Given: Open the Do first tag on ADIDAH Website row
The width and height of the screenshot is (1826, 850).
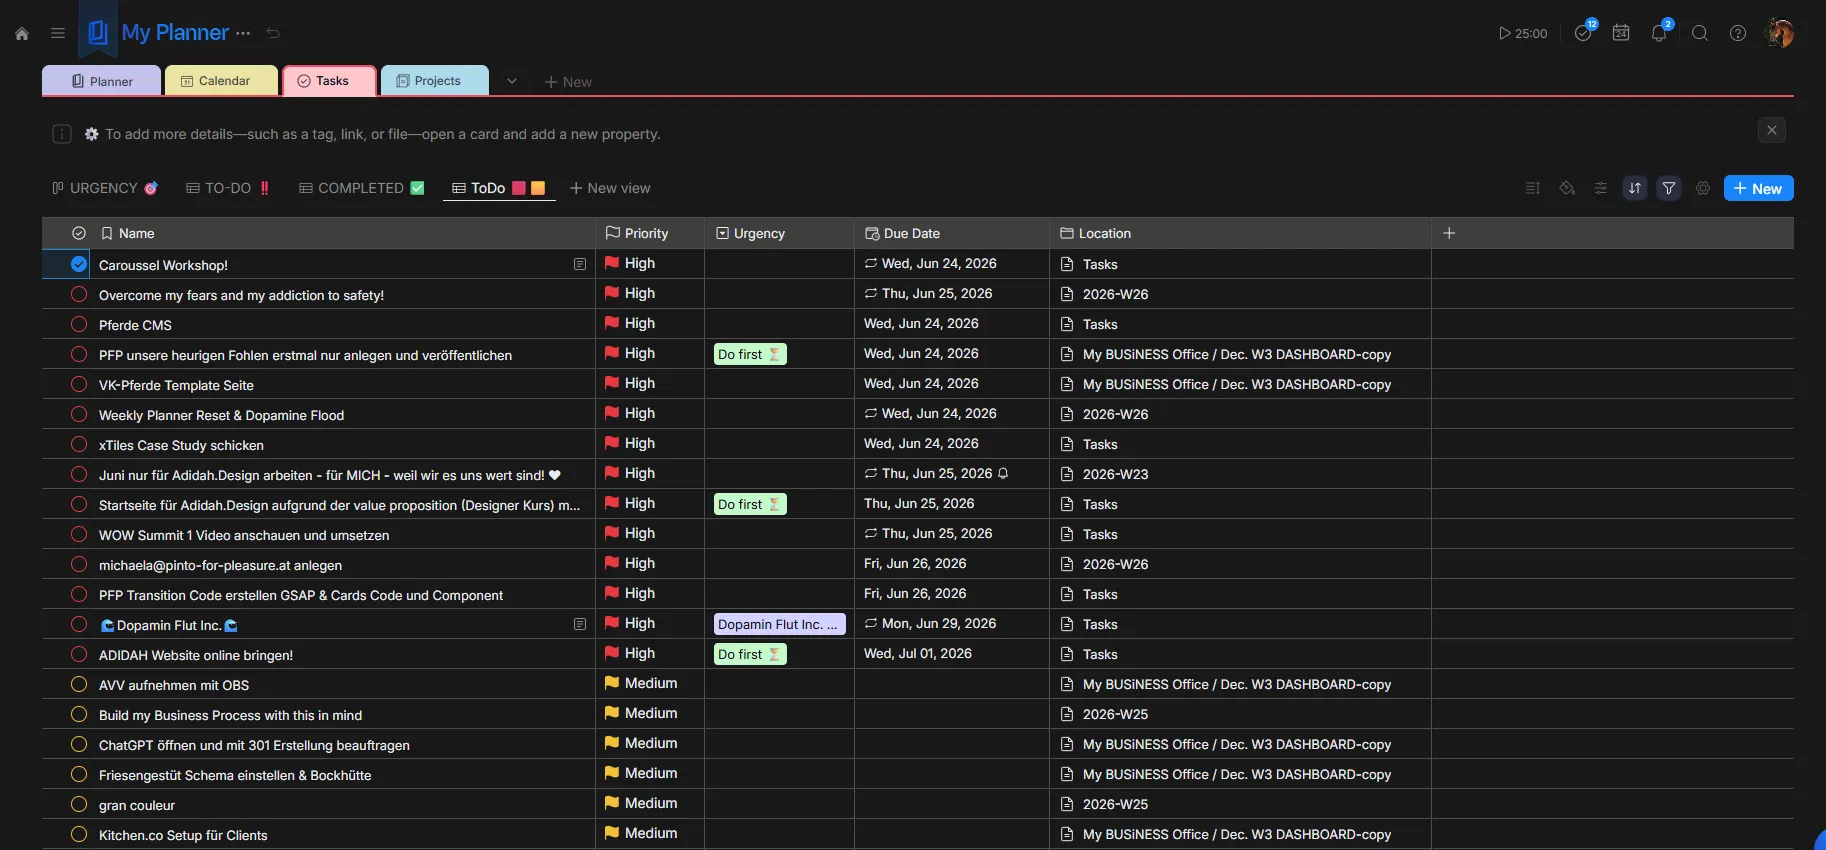Looking at the screenshot, I should [x=750, y=654].
